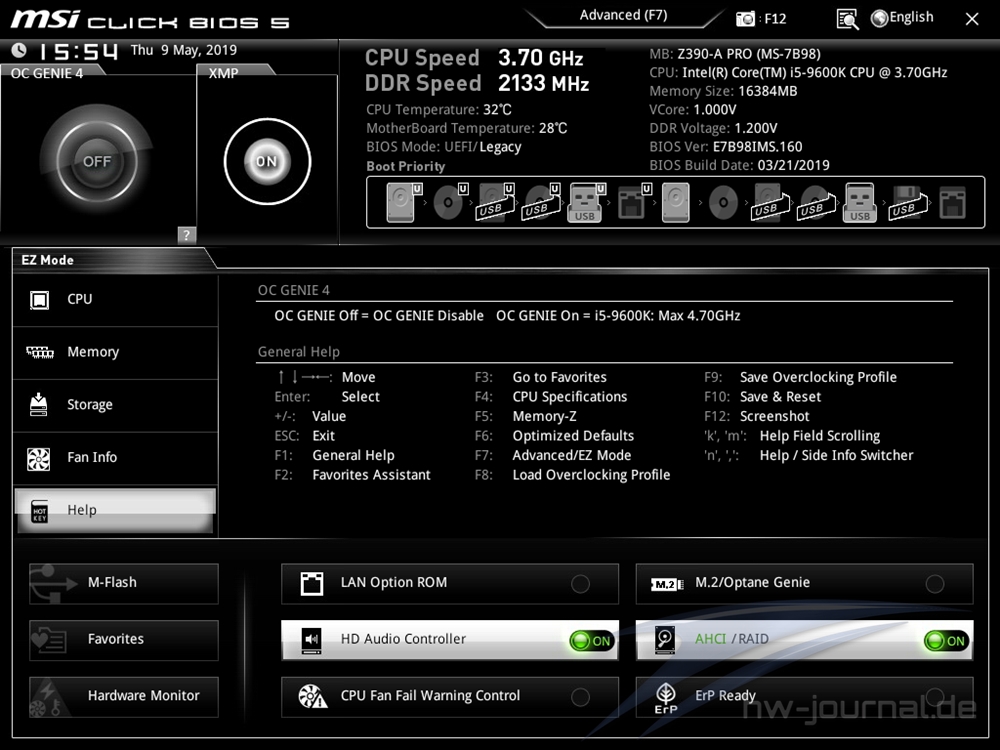Take a screenshot via the F12 camera icon
Screen dimensions: 1000x750
click(x=745, y=18)
